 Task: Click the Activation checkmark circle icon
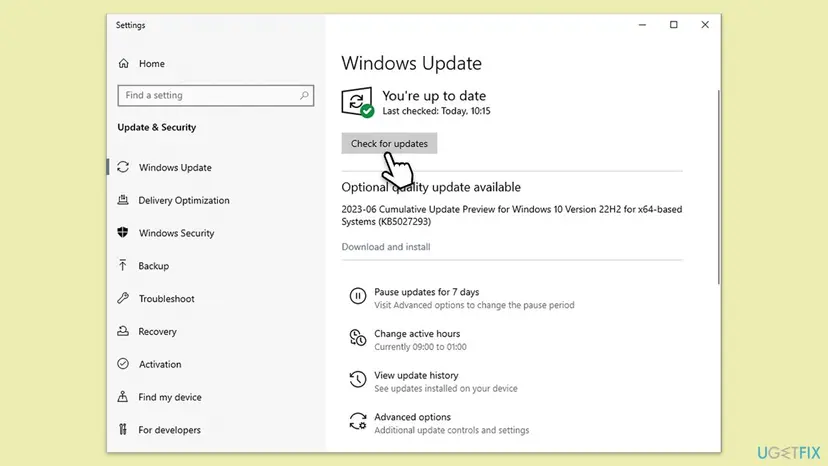[x=123, y=364]
